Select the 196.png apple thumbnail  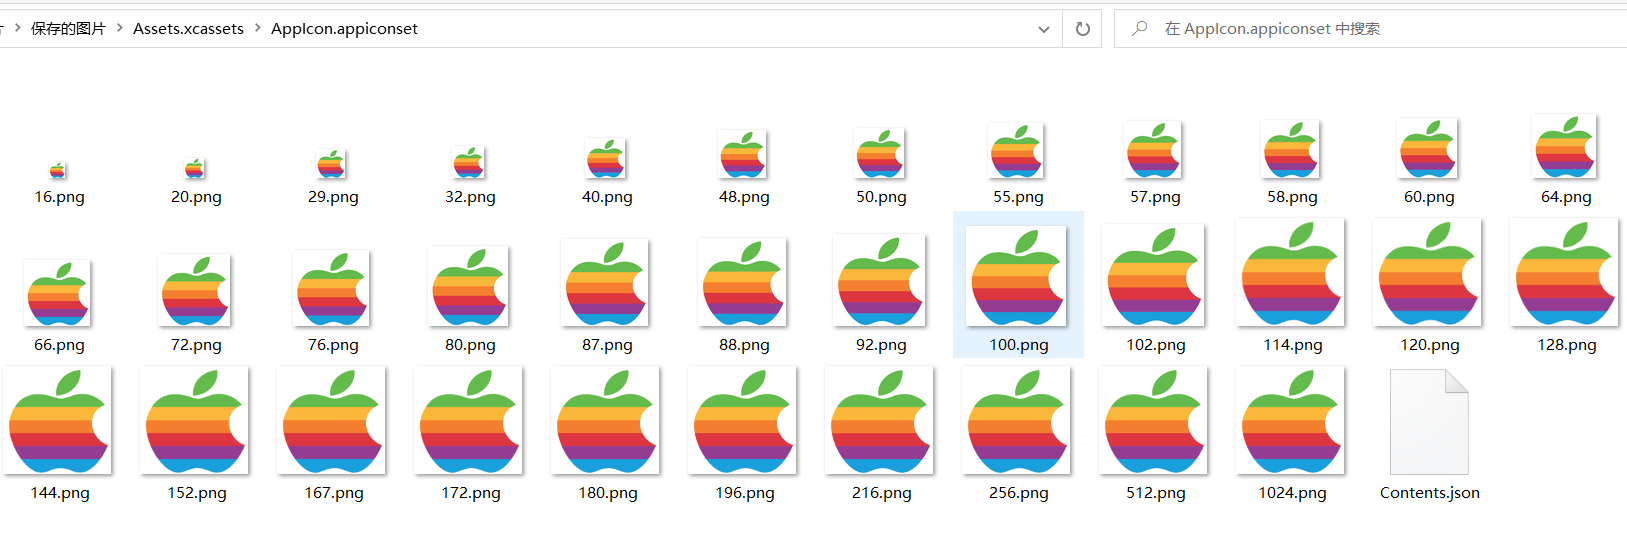click(x=743, y=420)
